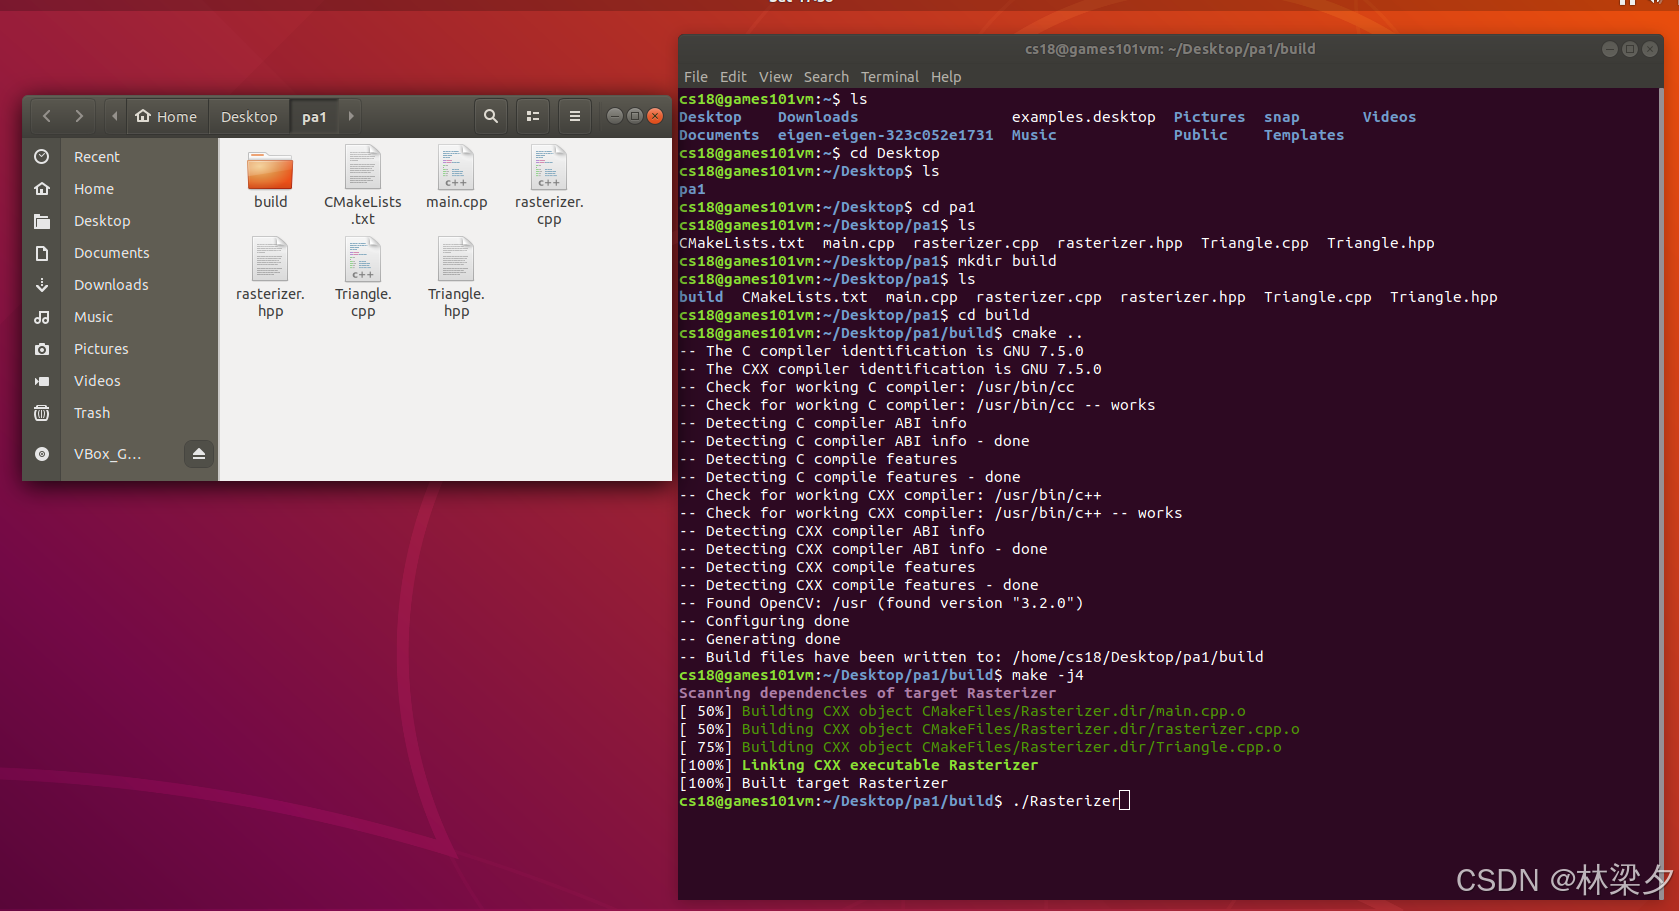The image size is (1679, 911).
Task: Click the Desktop folder icon in sidebar
Action: tap(42, 221)
